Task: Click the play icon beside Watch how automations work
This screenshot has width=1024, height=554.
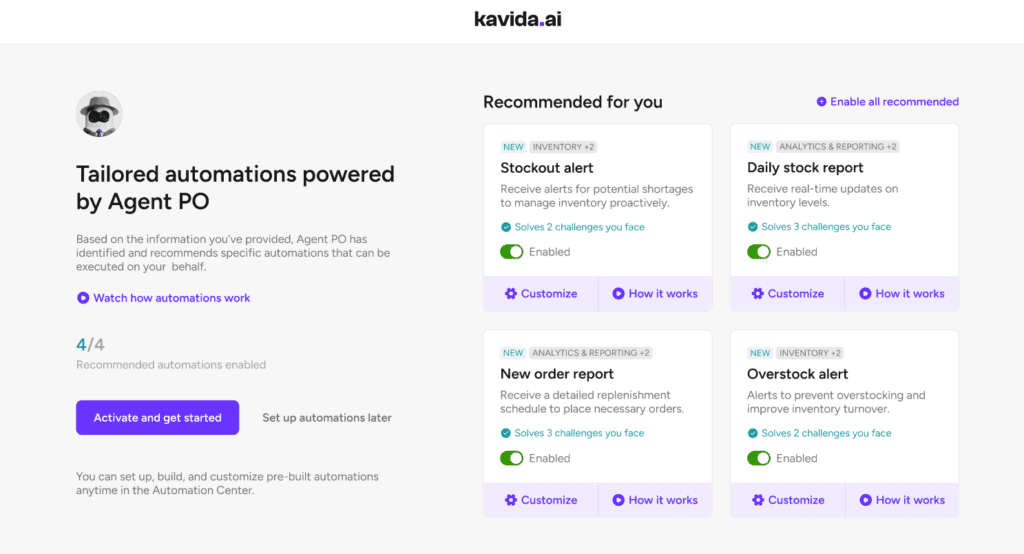Action: click(83, 298)
